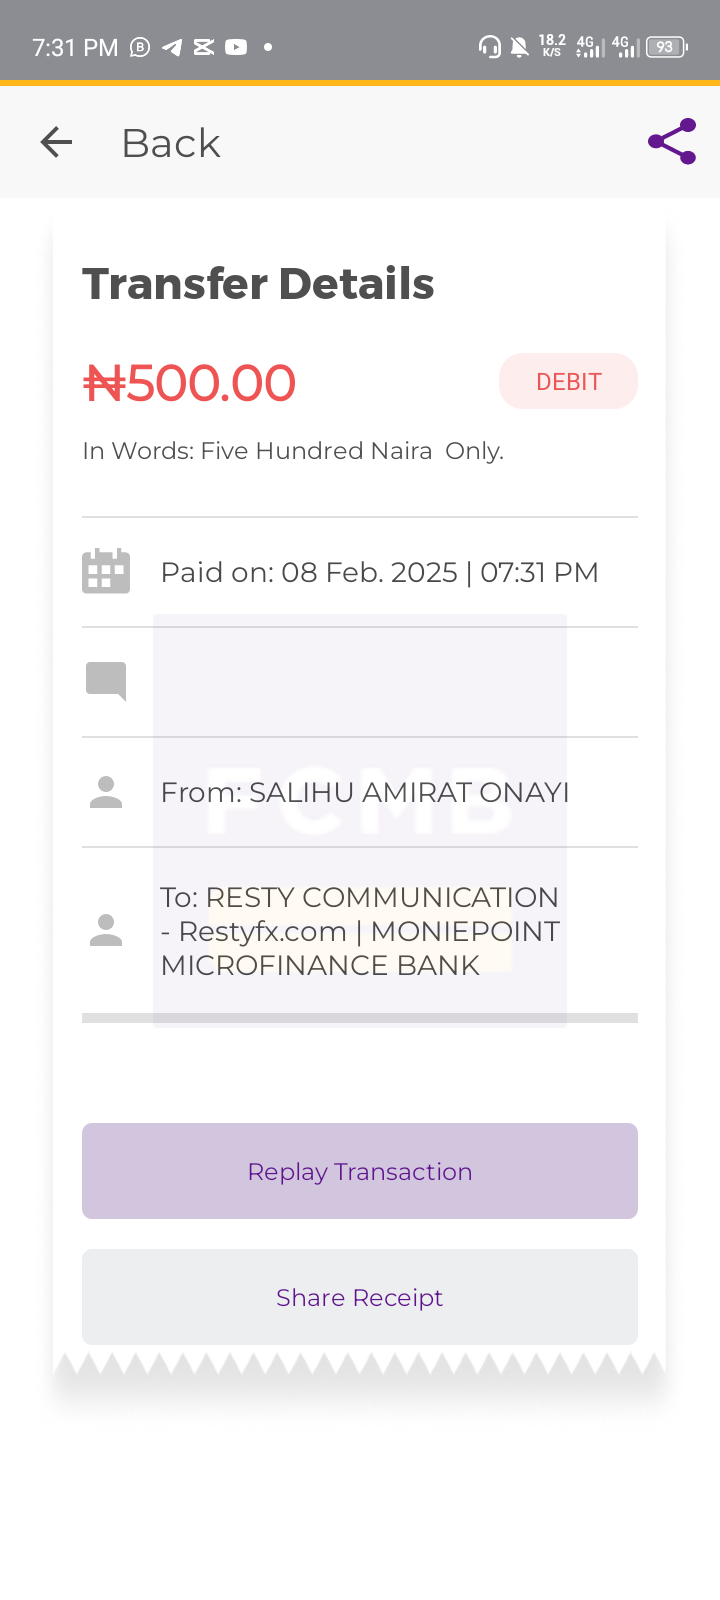This screenshot has height=1600, width=720.
Task: Tap the Replay Transaction button
Action: click(360, 1171)
